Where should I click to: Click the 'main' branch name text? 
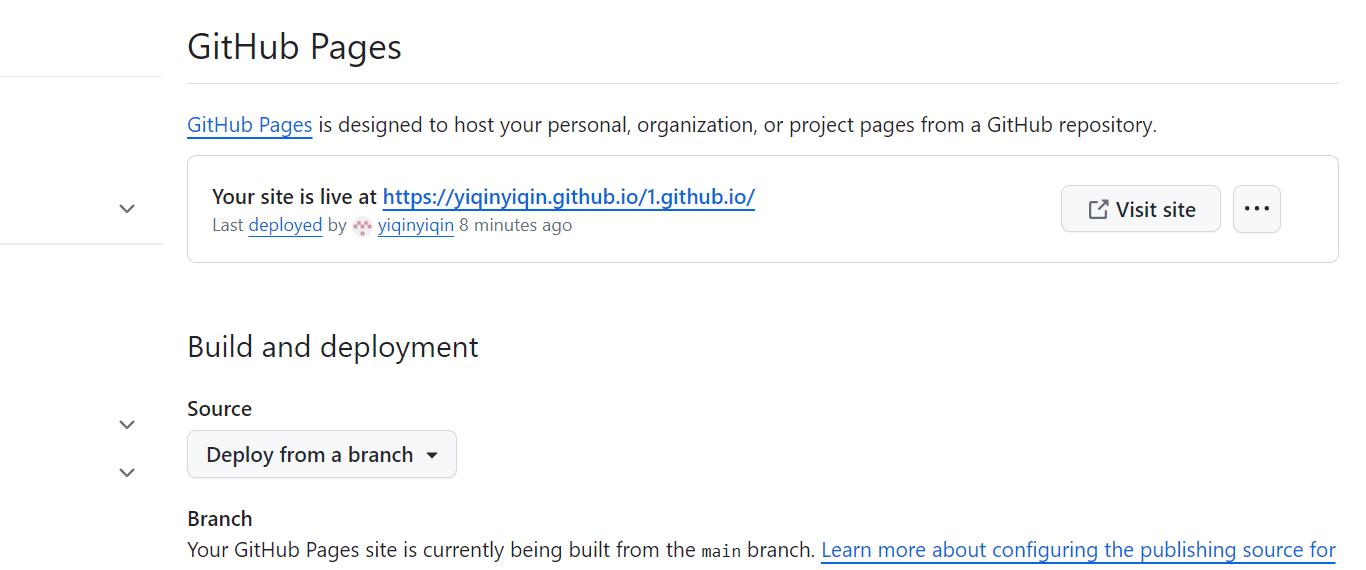(x=721, y=551)
